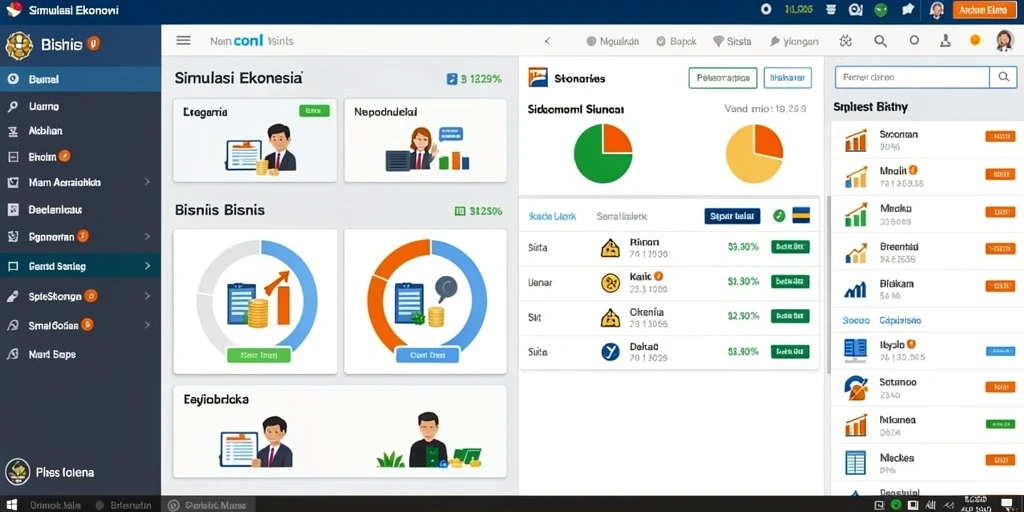This screenshot has height=512, width=1024.
Task: Click the green round icon beside flag
Action: pos(778,216)
